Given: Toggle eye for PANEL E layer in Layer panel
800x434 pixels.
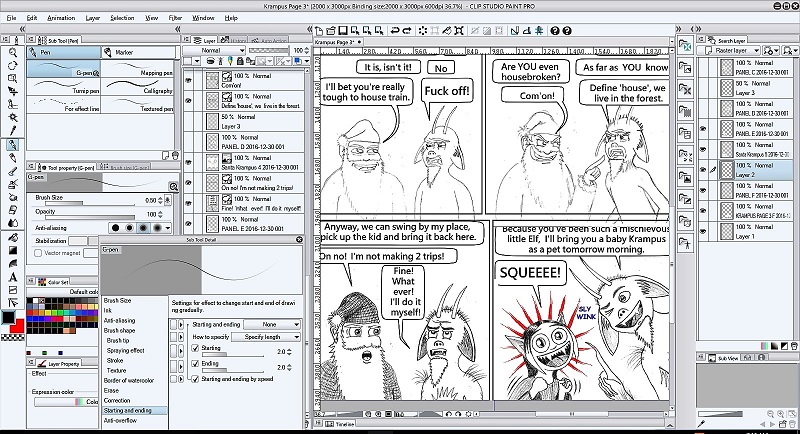Looking at the screenshot, I should click(x=188, y=224).
